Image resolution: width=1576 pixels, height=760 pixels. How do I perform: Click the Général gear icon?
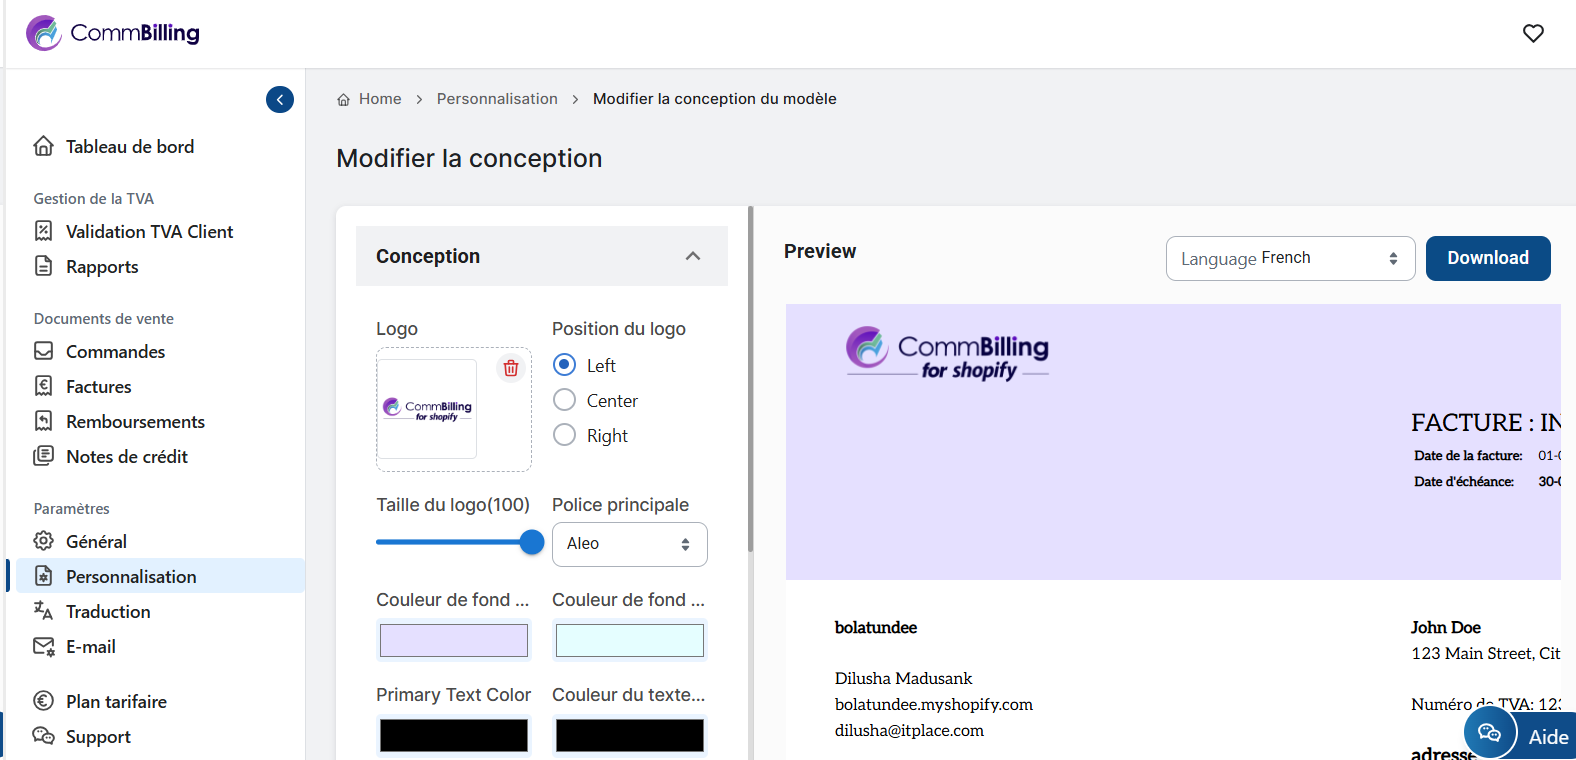point(43,541)
